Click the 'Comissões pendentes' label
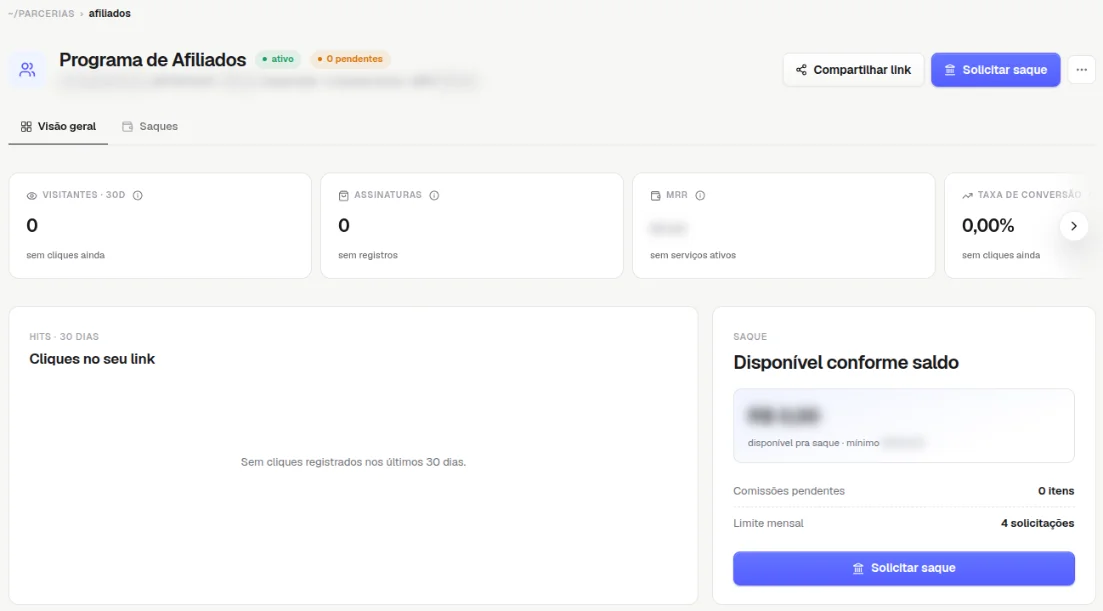1103x611 pixels. click(x=789, y=491)
